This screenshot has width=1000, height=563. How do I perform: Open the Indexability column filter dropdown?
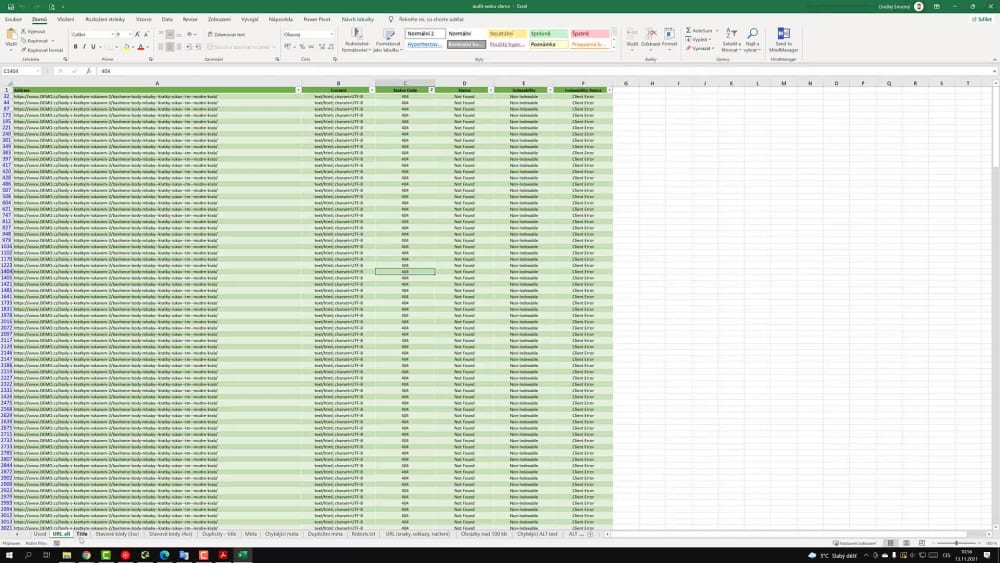550,91
